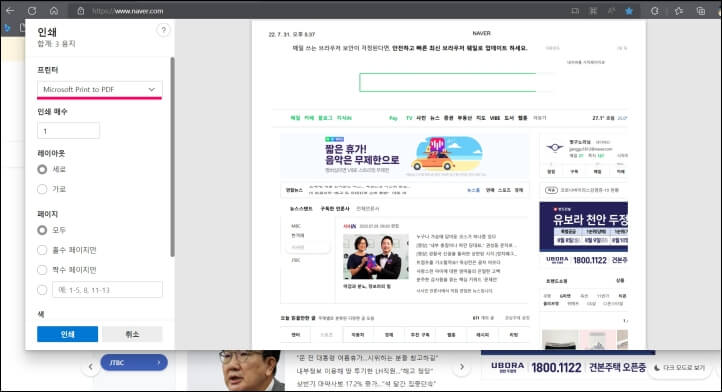The width and height of the screenshot is (722, 392).
Task: Click 다크 모드로 보기 dark mode button
Action: point(679,368)
